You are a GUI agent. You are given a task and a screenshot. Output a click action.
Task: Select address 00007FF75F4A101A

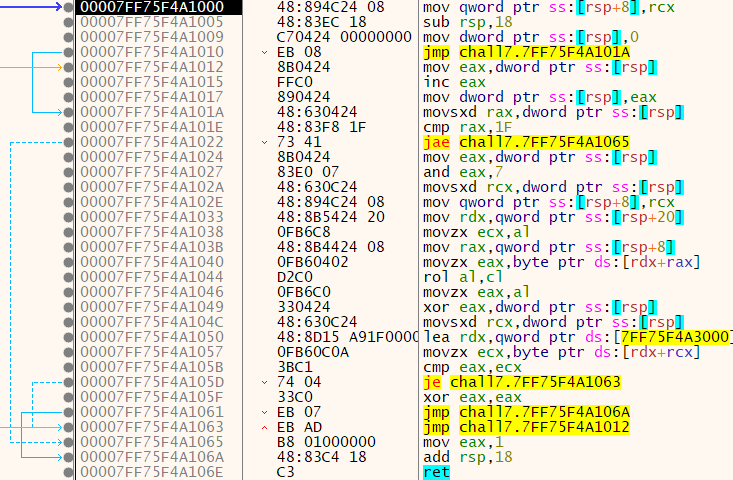[152, 112]
